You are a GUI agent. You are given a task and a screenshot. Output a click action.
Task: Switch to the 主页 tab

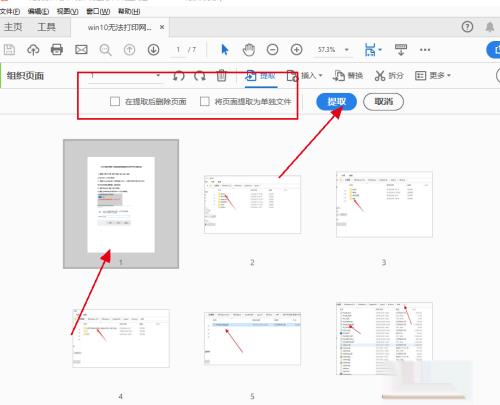coord(13,27)
